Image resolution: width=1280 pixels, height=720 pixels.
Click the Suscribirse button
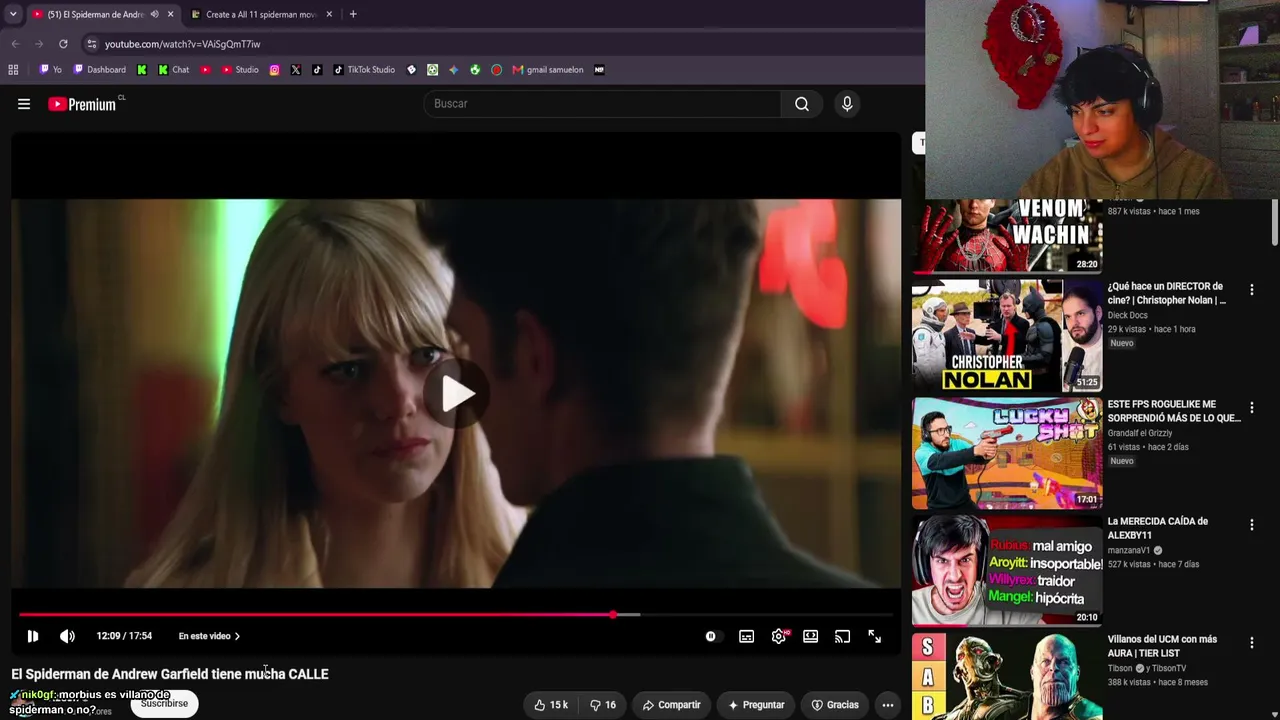click(164, 704)
